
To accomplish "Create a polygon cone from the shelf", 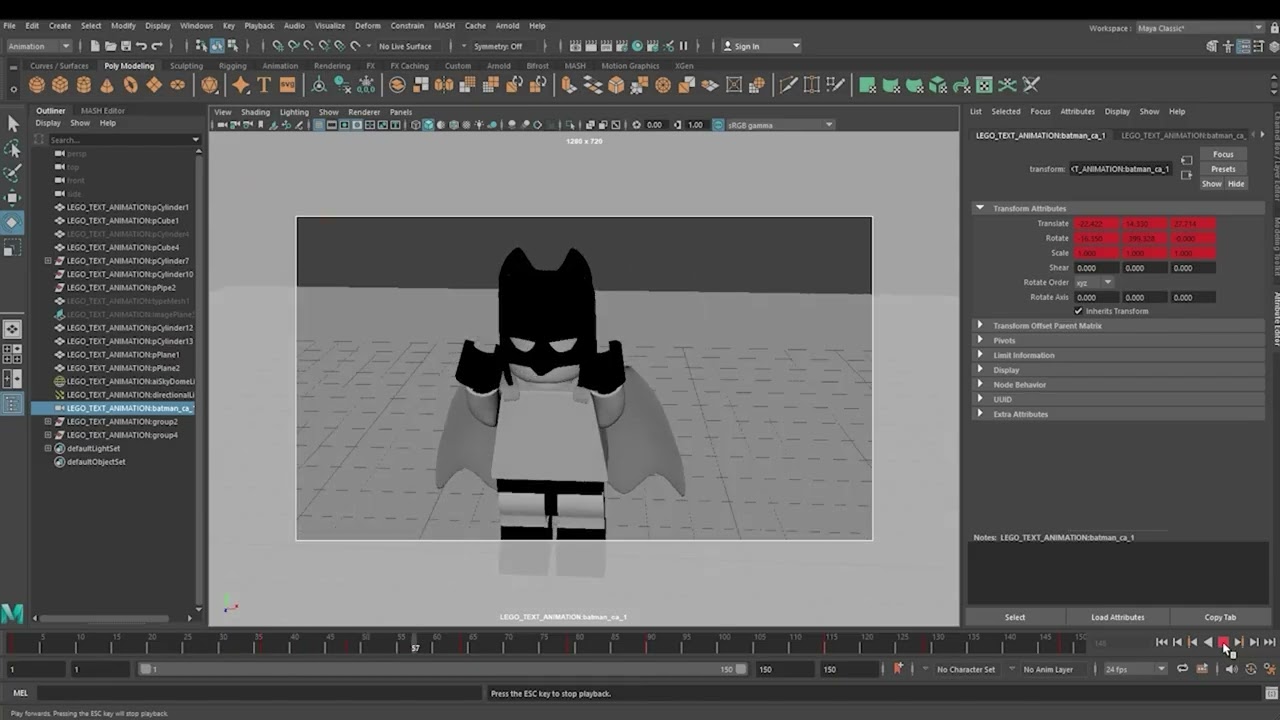I will (x=107, y=85).
